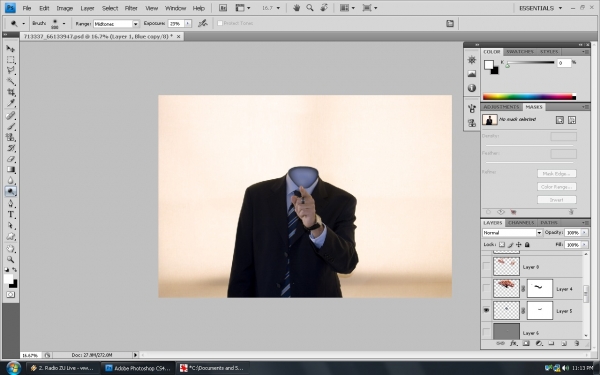This screenshot has height=375, width=600.
Task: Select the Path Selection tool
Action: click(10, 225)
